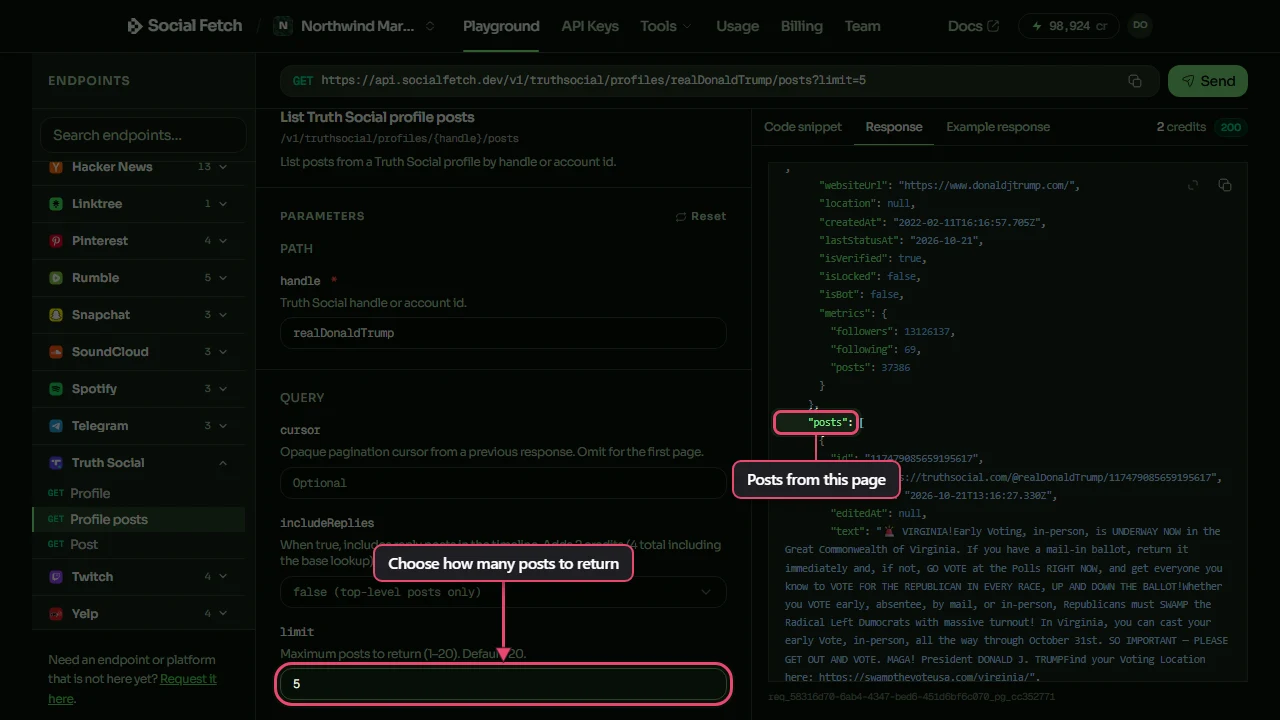
Task: Click the Pinterest platform icon
Action: click(x=56, y=241)
